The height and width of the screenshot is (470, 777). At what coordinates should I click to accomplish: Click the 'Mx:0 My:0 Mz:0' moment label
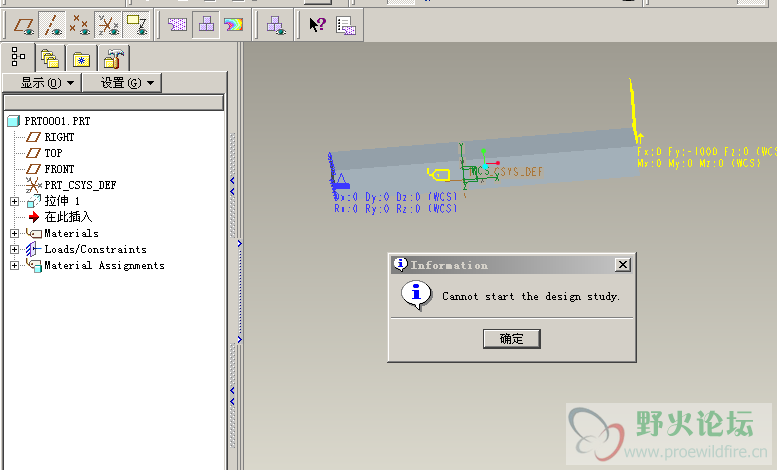coord(699,163)
